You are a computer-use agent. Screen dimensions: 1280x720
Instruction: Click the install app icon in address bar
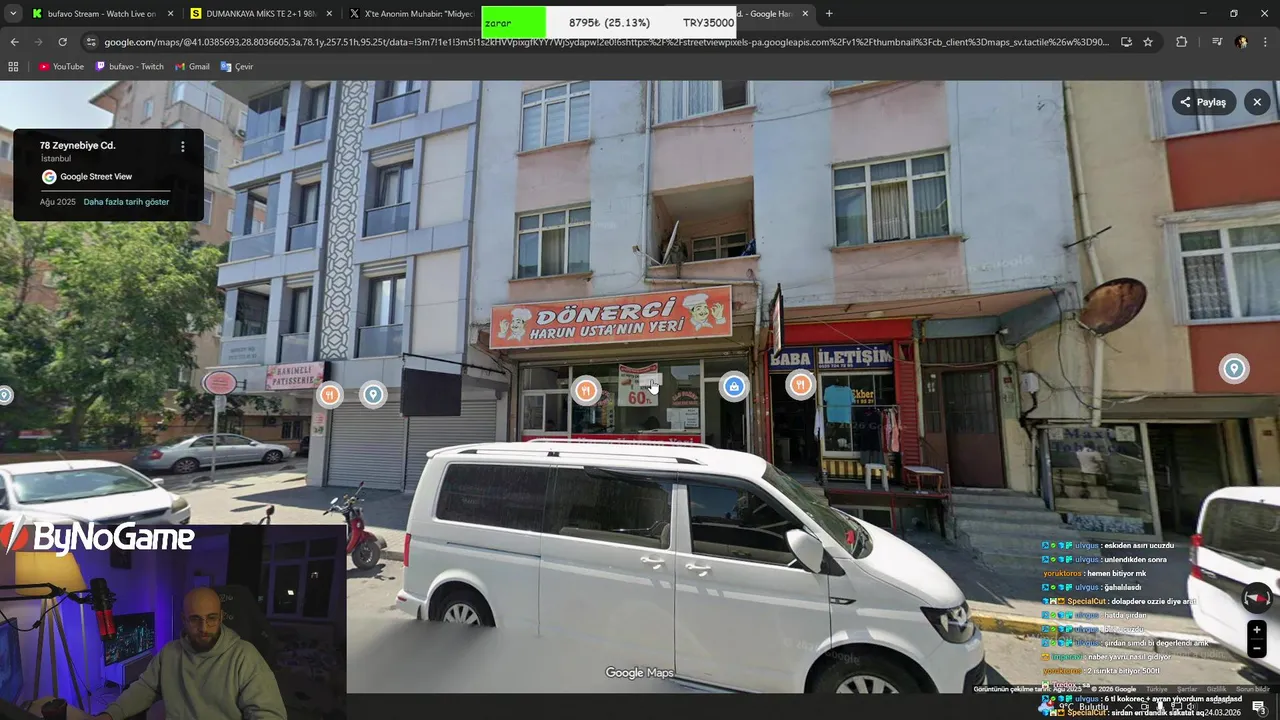[x=1126, y=42]
